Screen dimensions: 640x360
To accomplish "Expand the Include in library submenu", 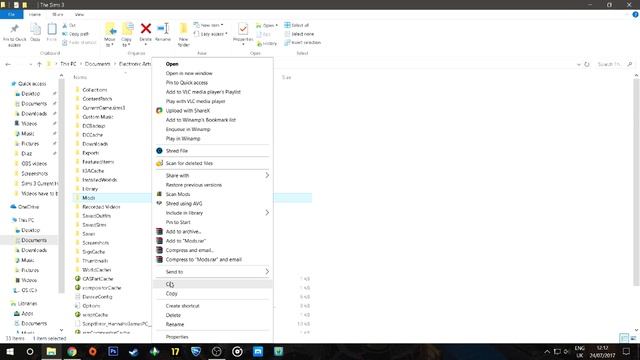I will coord(212,213).
